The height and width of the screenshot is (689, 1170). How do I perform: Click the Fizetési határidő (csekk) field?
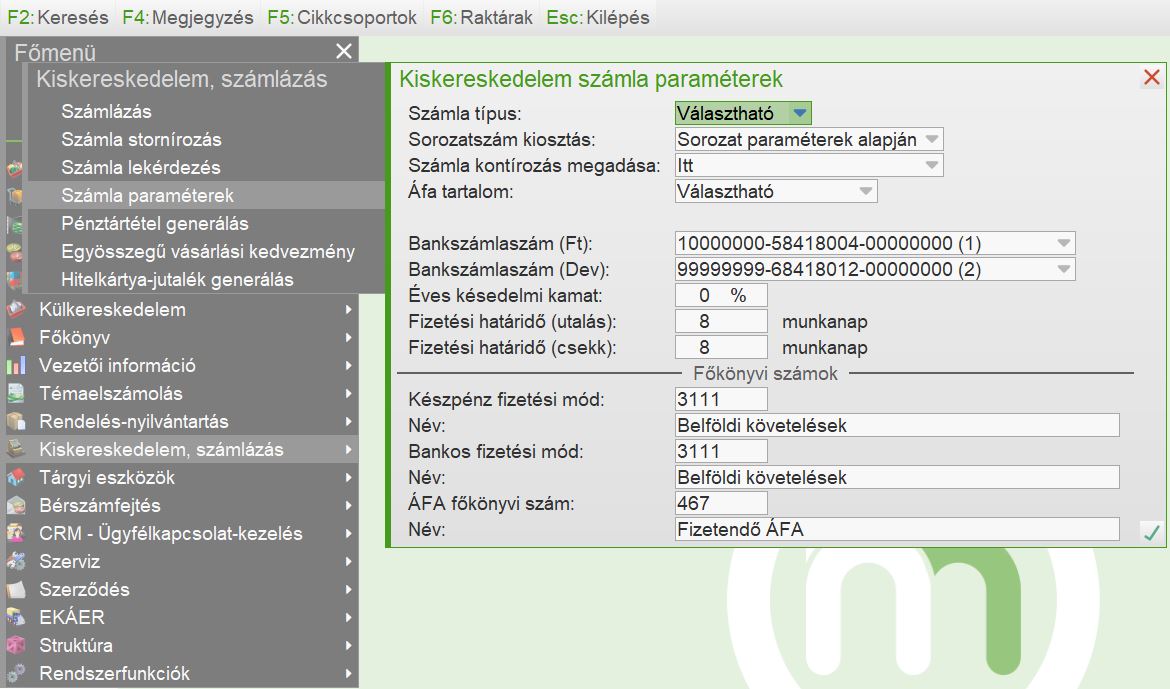(x=721, y=348)
